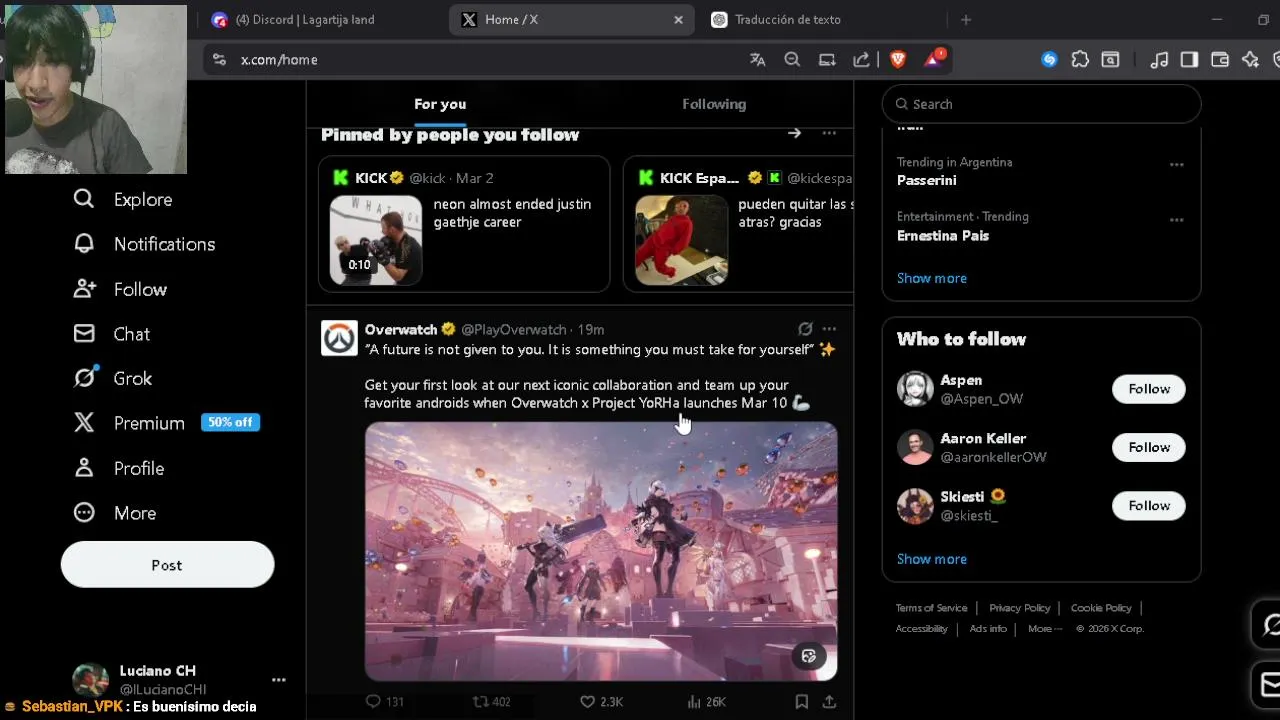The width and height of the screenshot is (1280, 720).
Task: Bookmark the Overwatch post
Action: [x=801, y=702]
